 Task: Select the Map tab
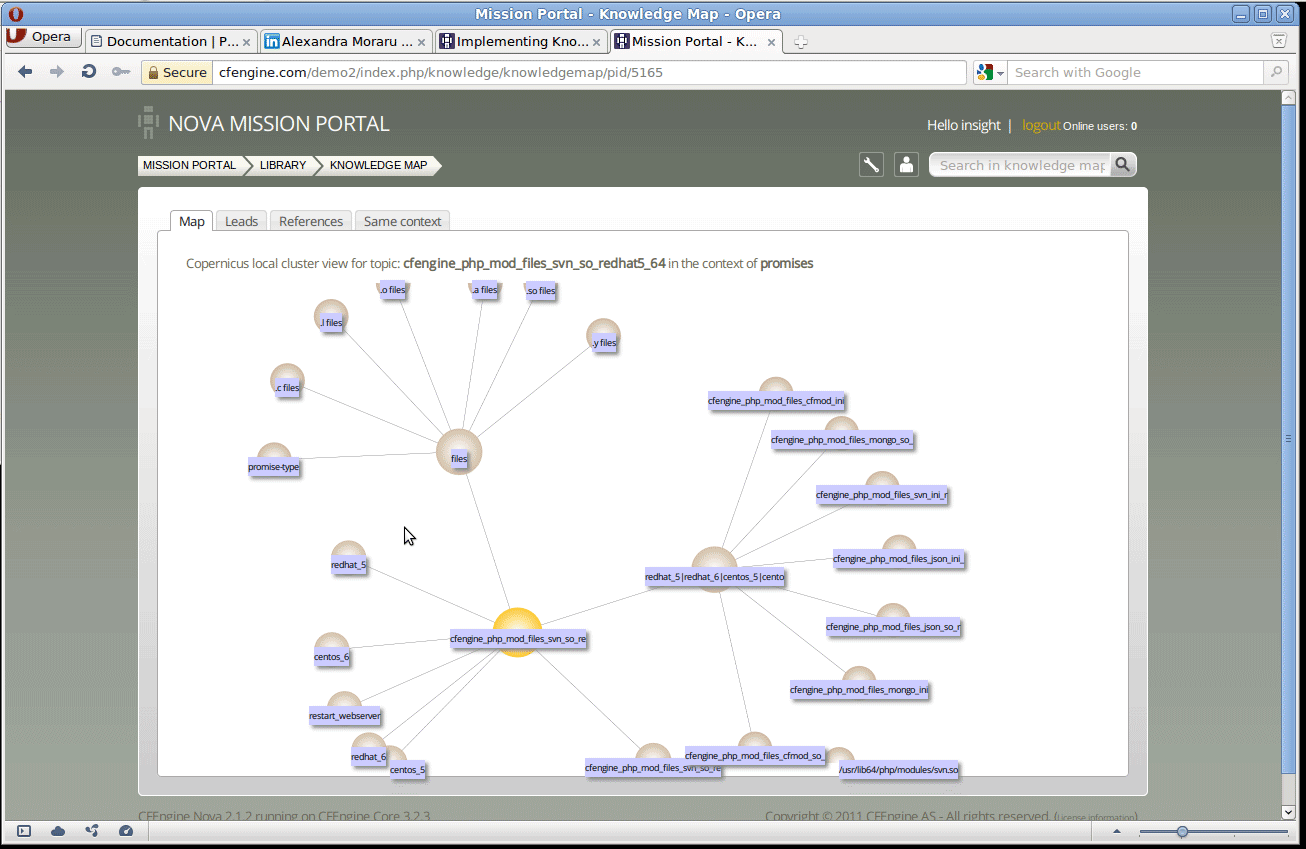tap(192, 221)
